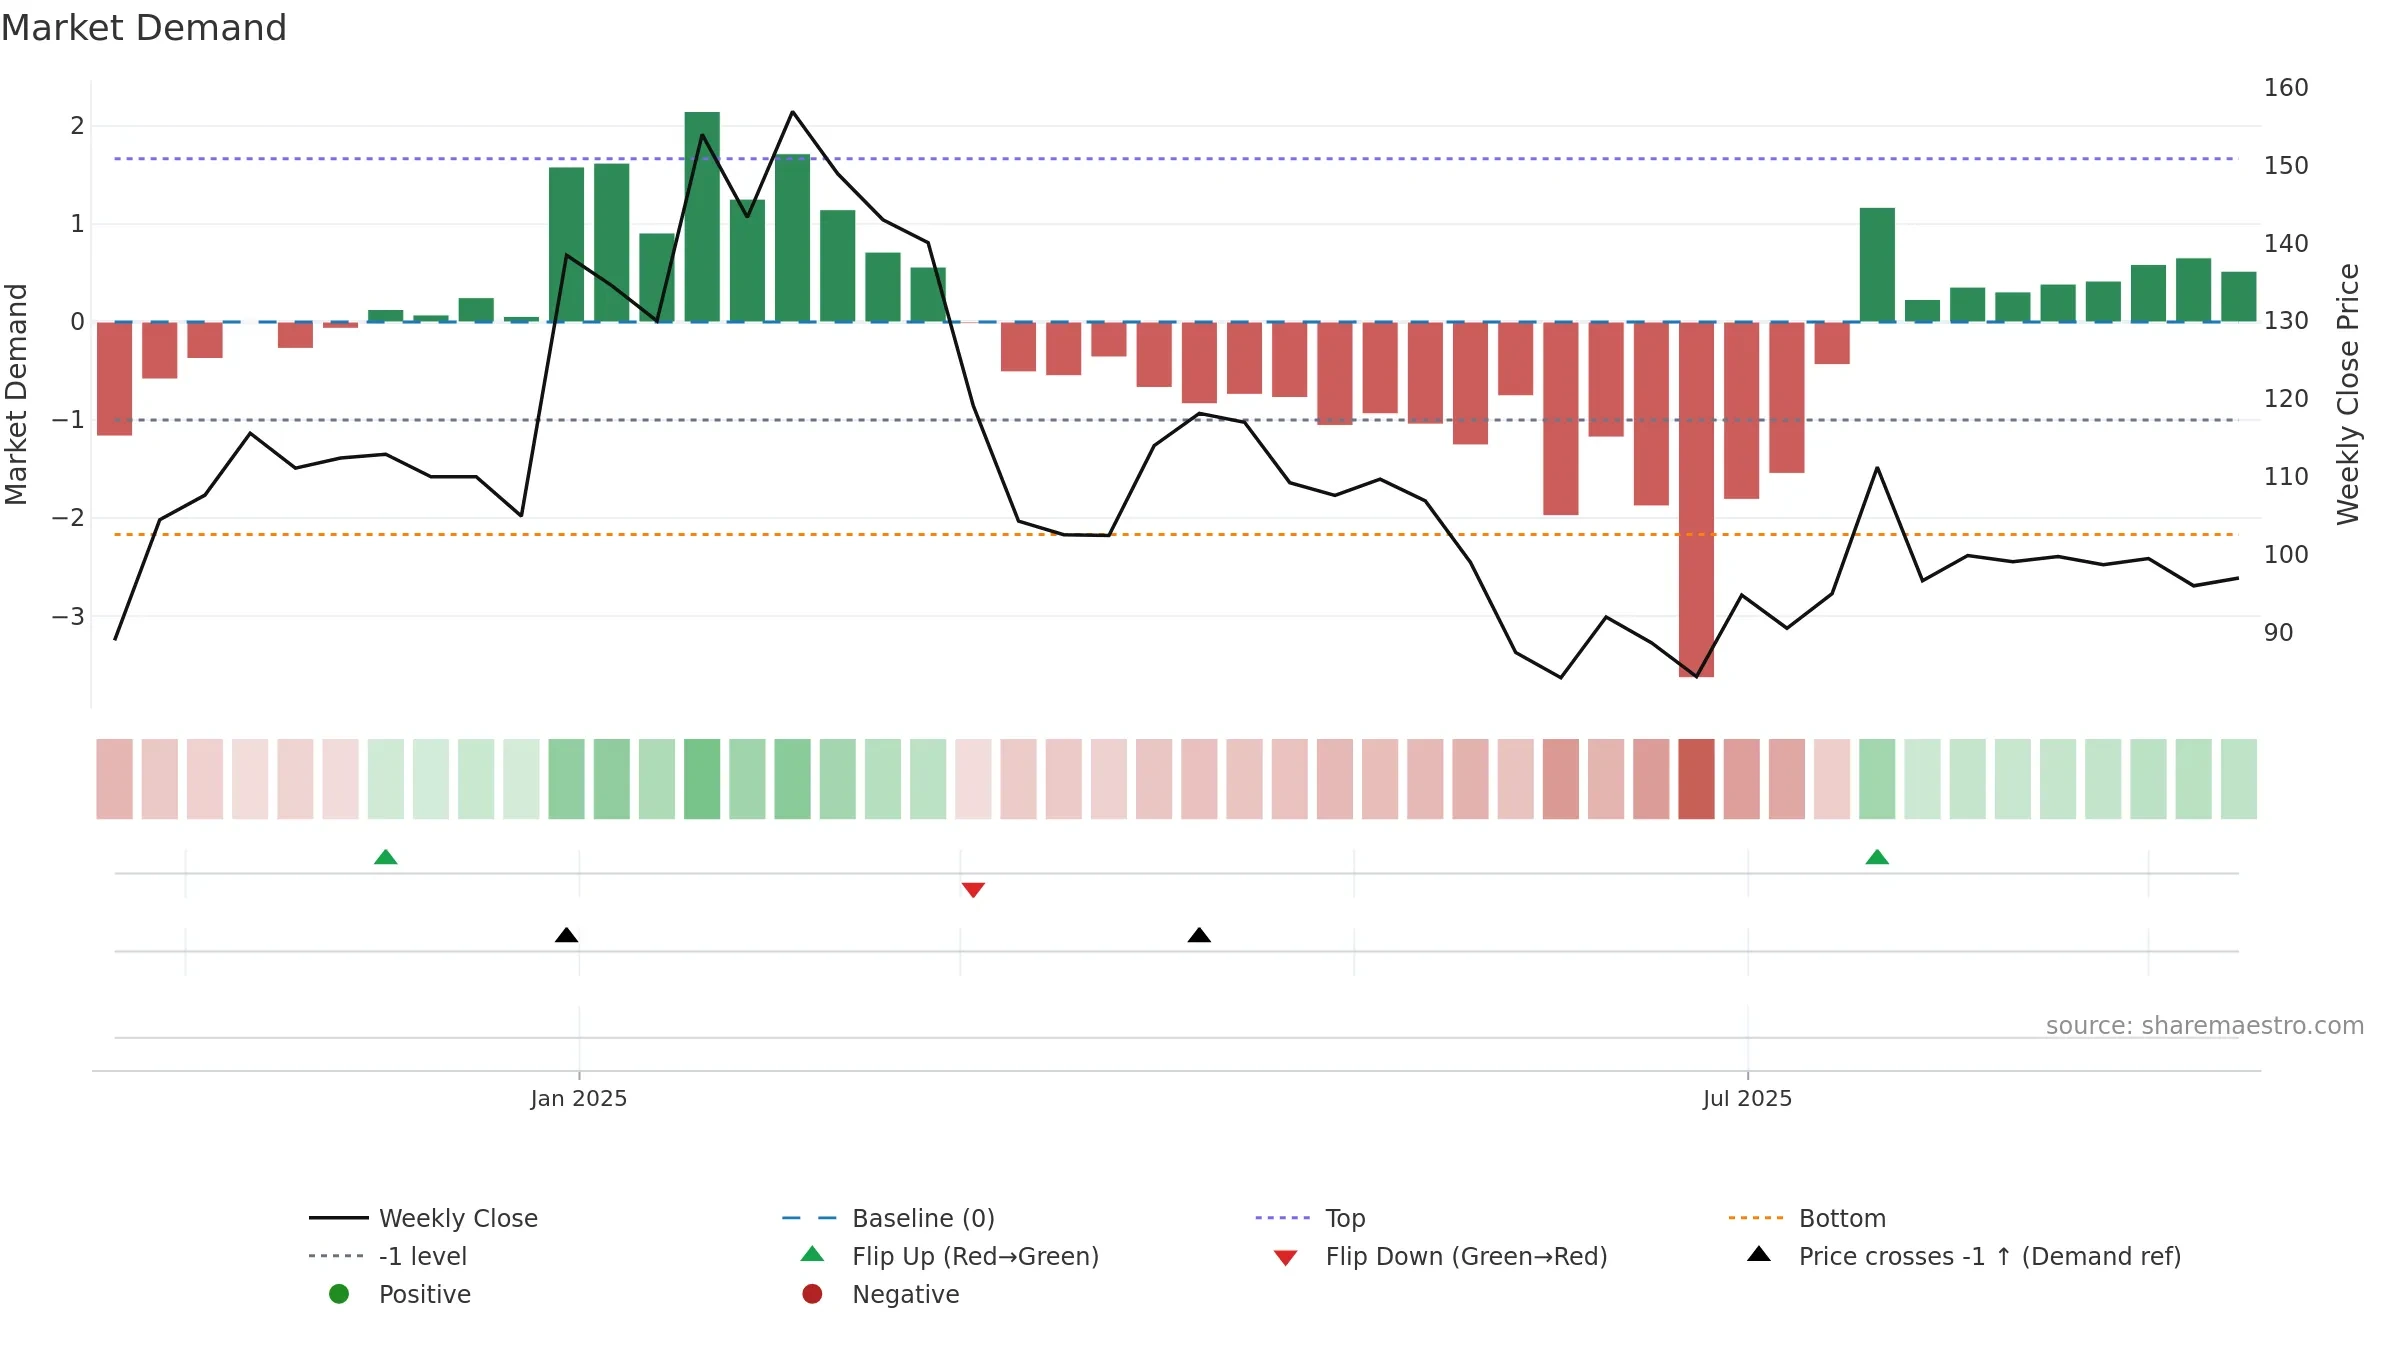Click the 160 price axis tick
This screenshot has height=1350, width=2400.
pyautogui.click(x=2286, y=88)
